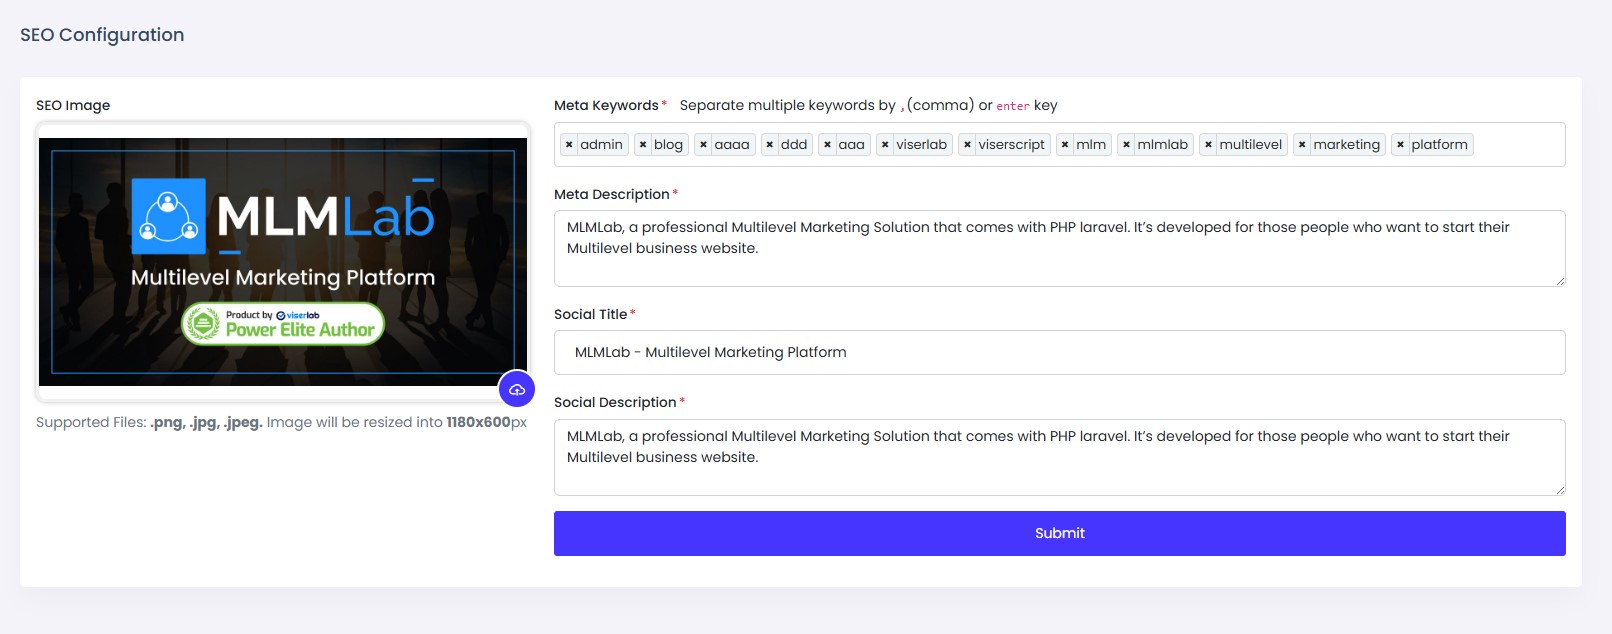Click the 'viserscript' keyword text

pos(1011,145)
